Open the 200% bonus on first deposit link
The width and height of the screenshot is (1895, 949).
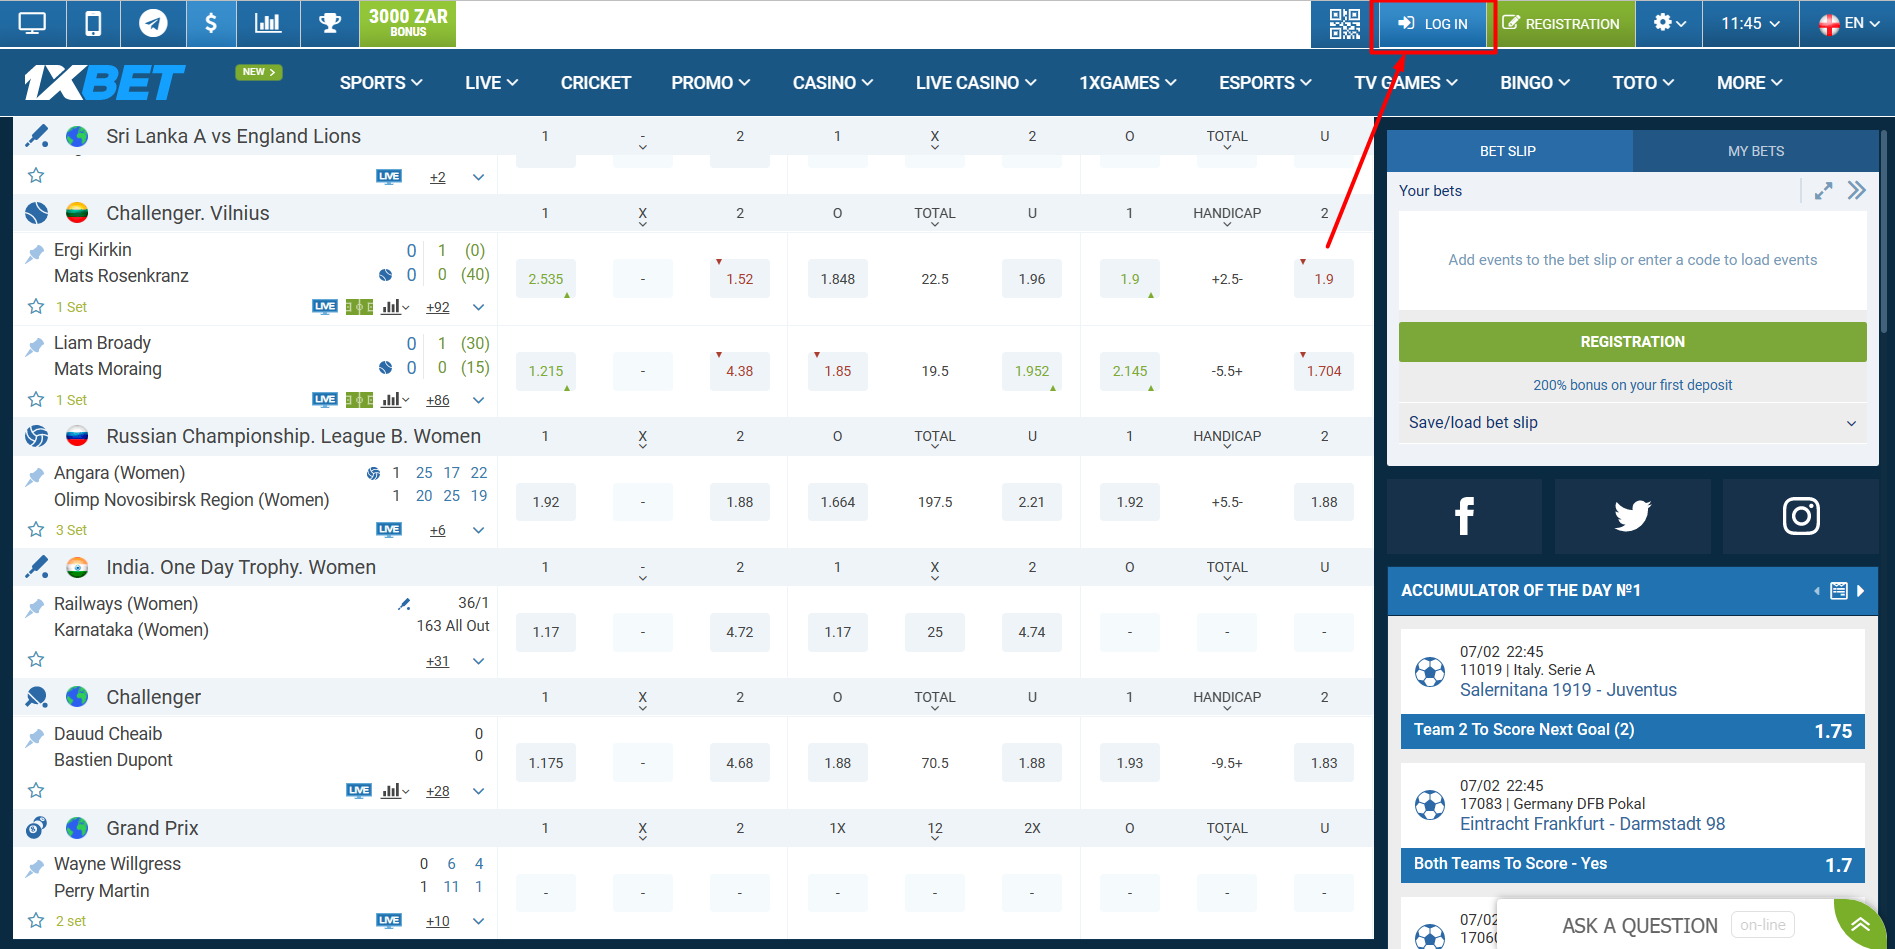click(x=1632, y=385)
